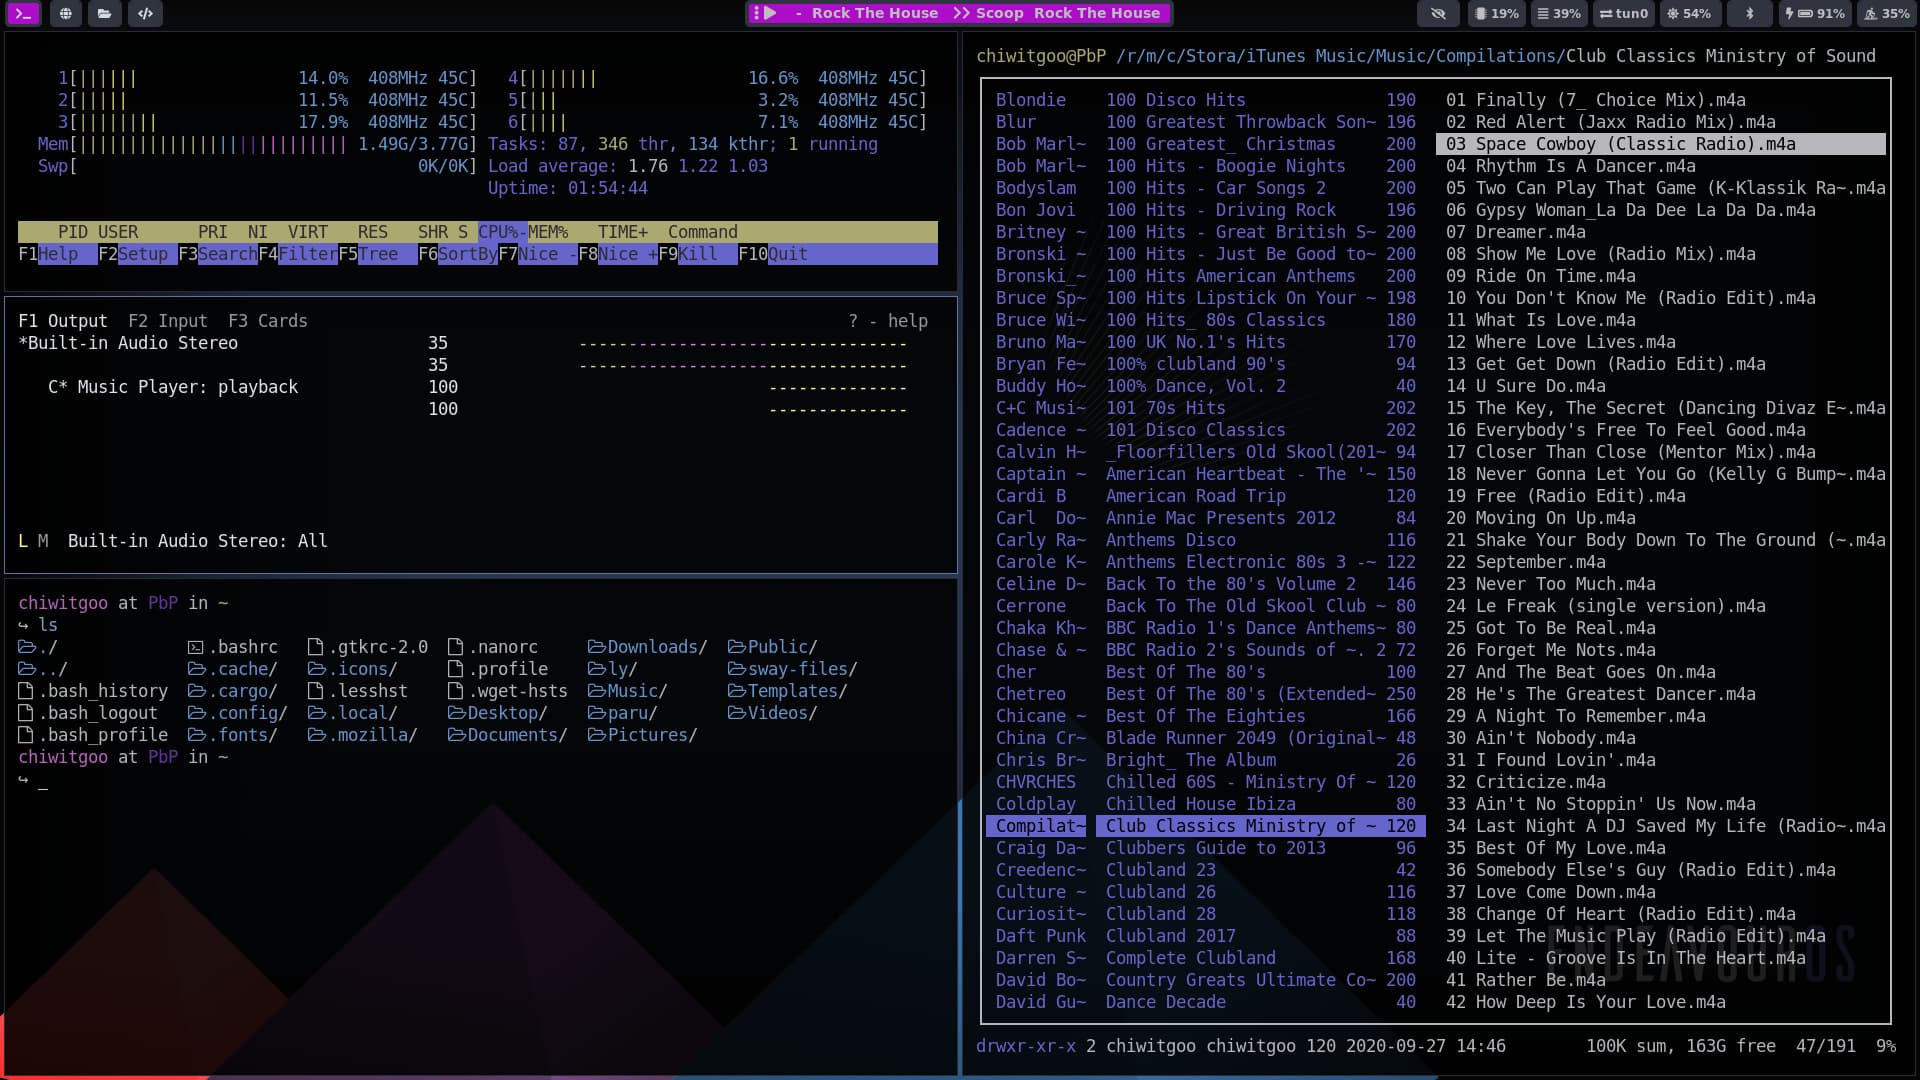Click the battery 91% indicator
The height and width of the screenshot is (1080, 1920).
point(1815,14)
